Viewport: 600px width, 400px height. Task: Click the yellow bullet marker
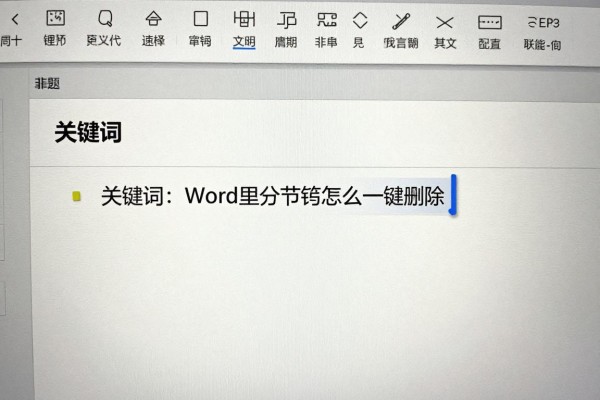(77, 196)
